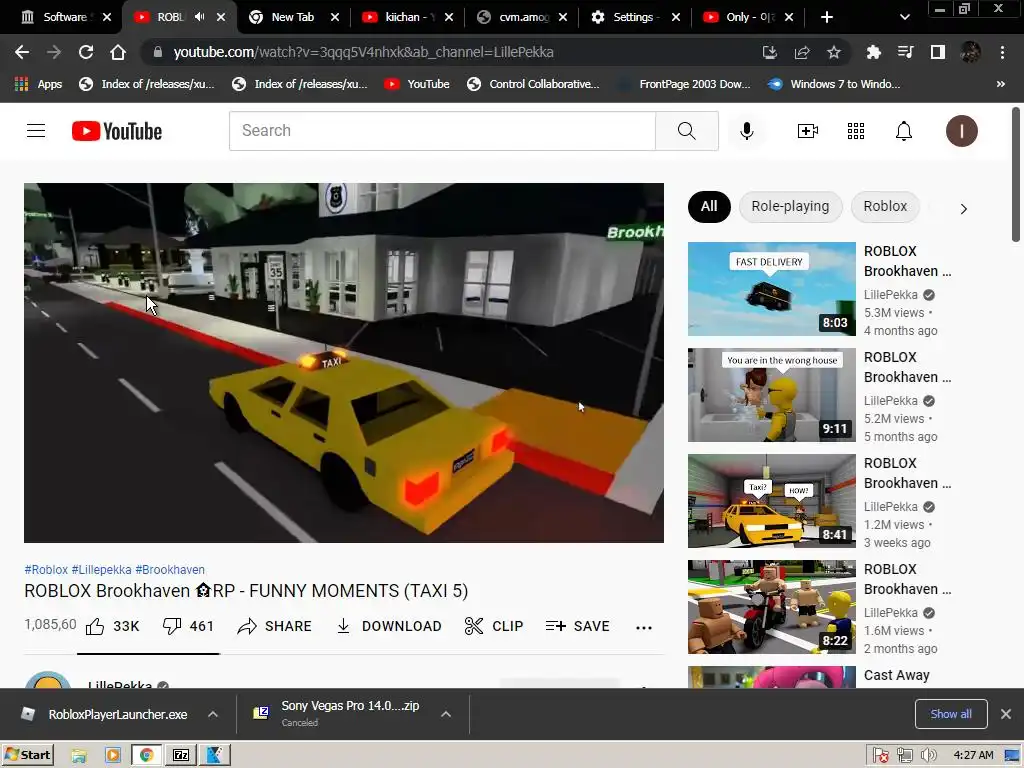1024x768 pixels.
Task: Close the downloads bar with X
Action: (1006, 714)
